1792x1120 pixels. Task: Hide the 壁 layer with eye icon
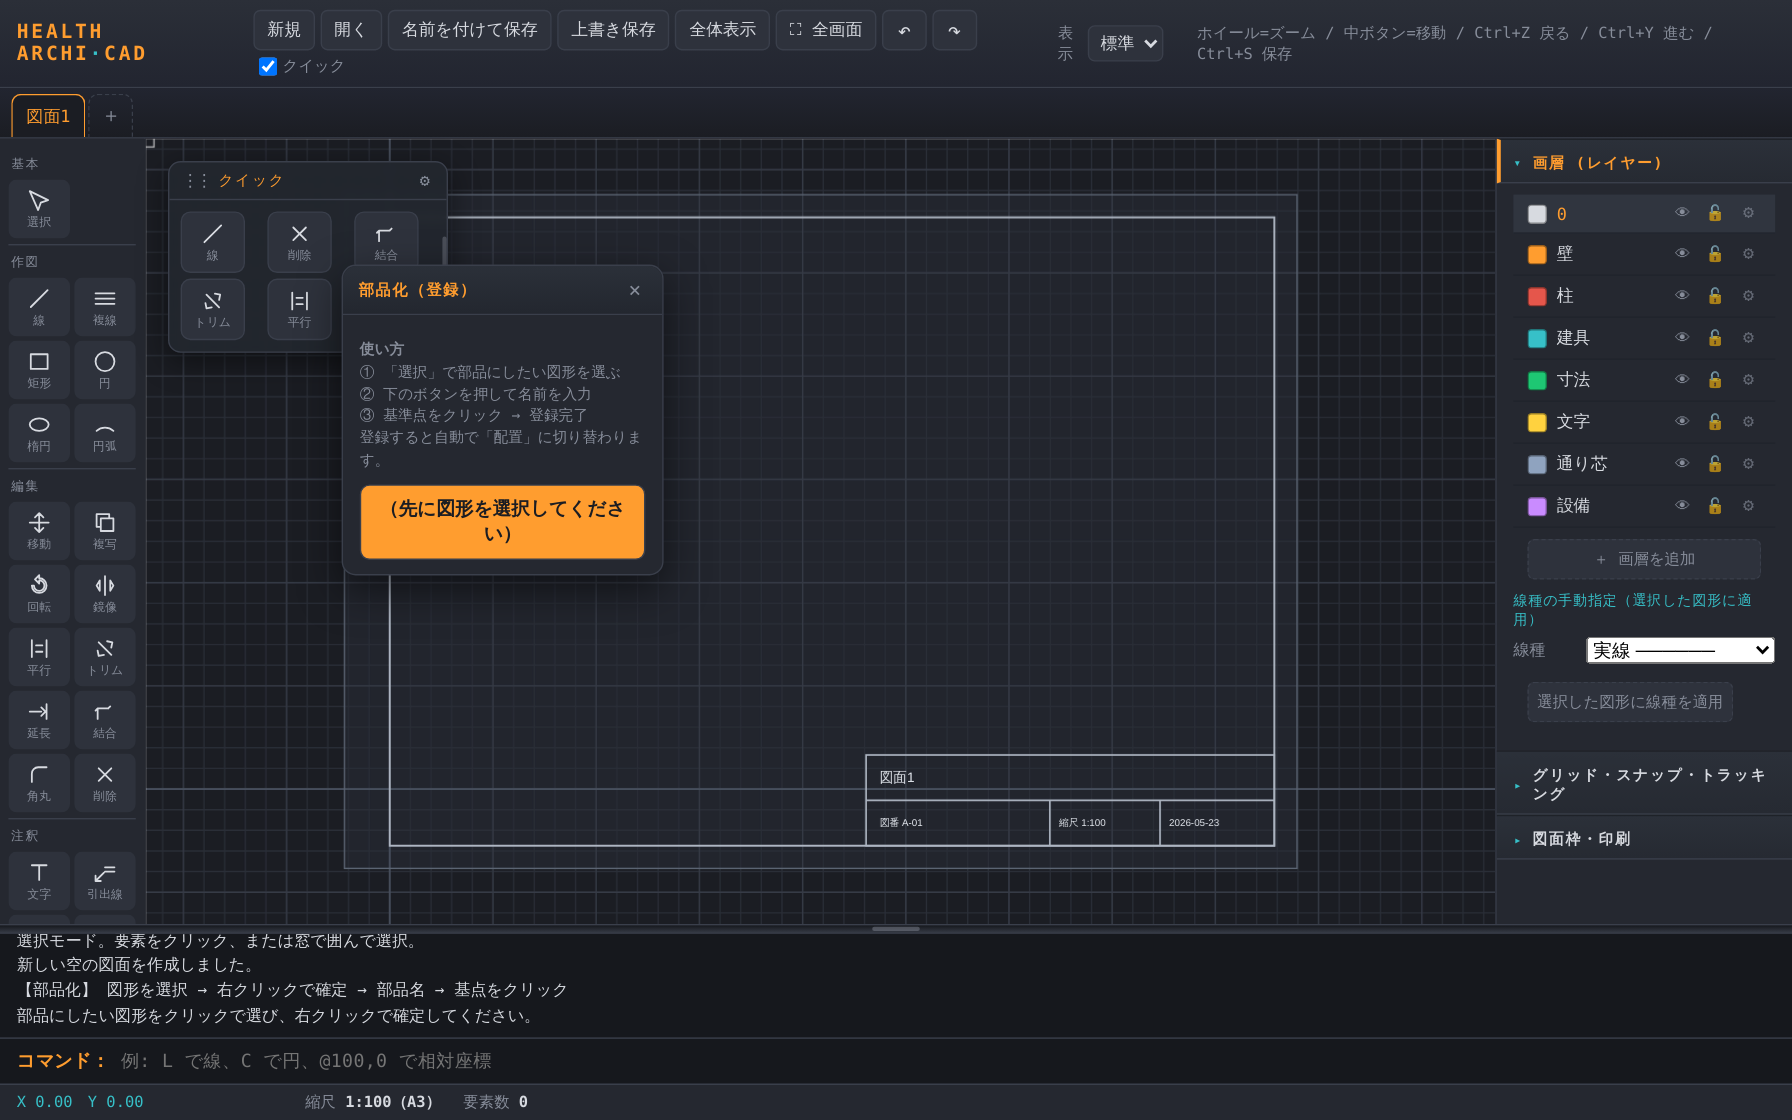click(x=1682, y=254)
